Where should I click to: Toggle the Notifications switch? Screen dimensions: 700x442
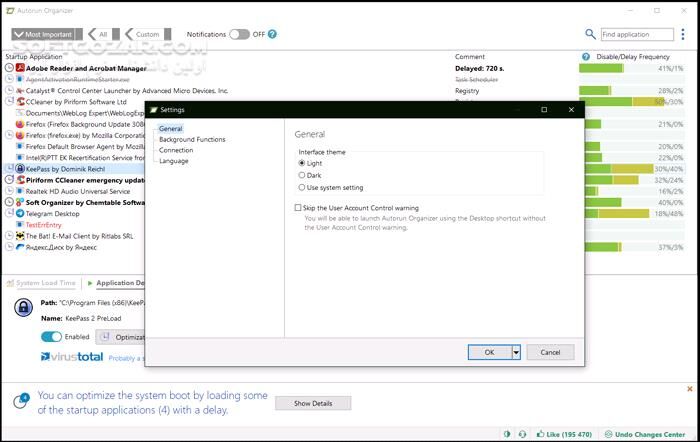[239, 34]
